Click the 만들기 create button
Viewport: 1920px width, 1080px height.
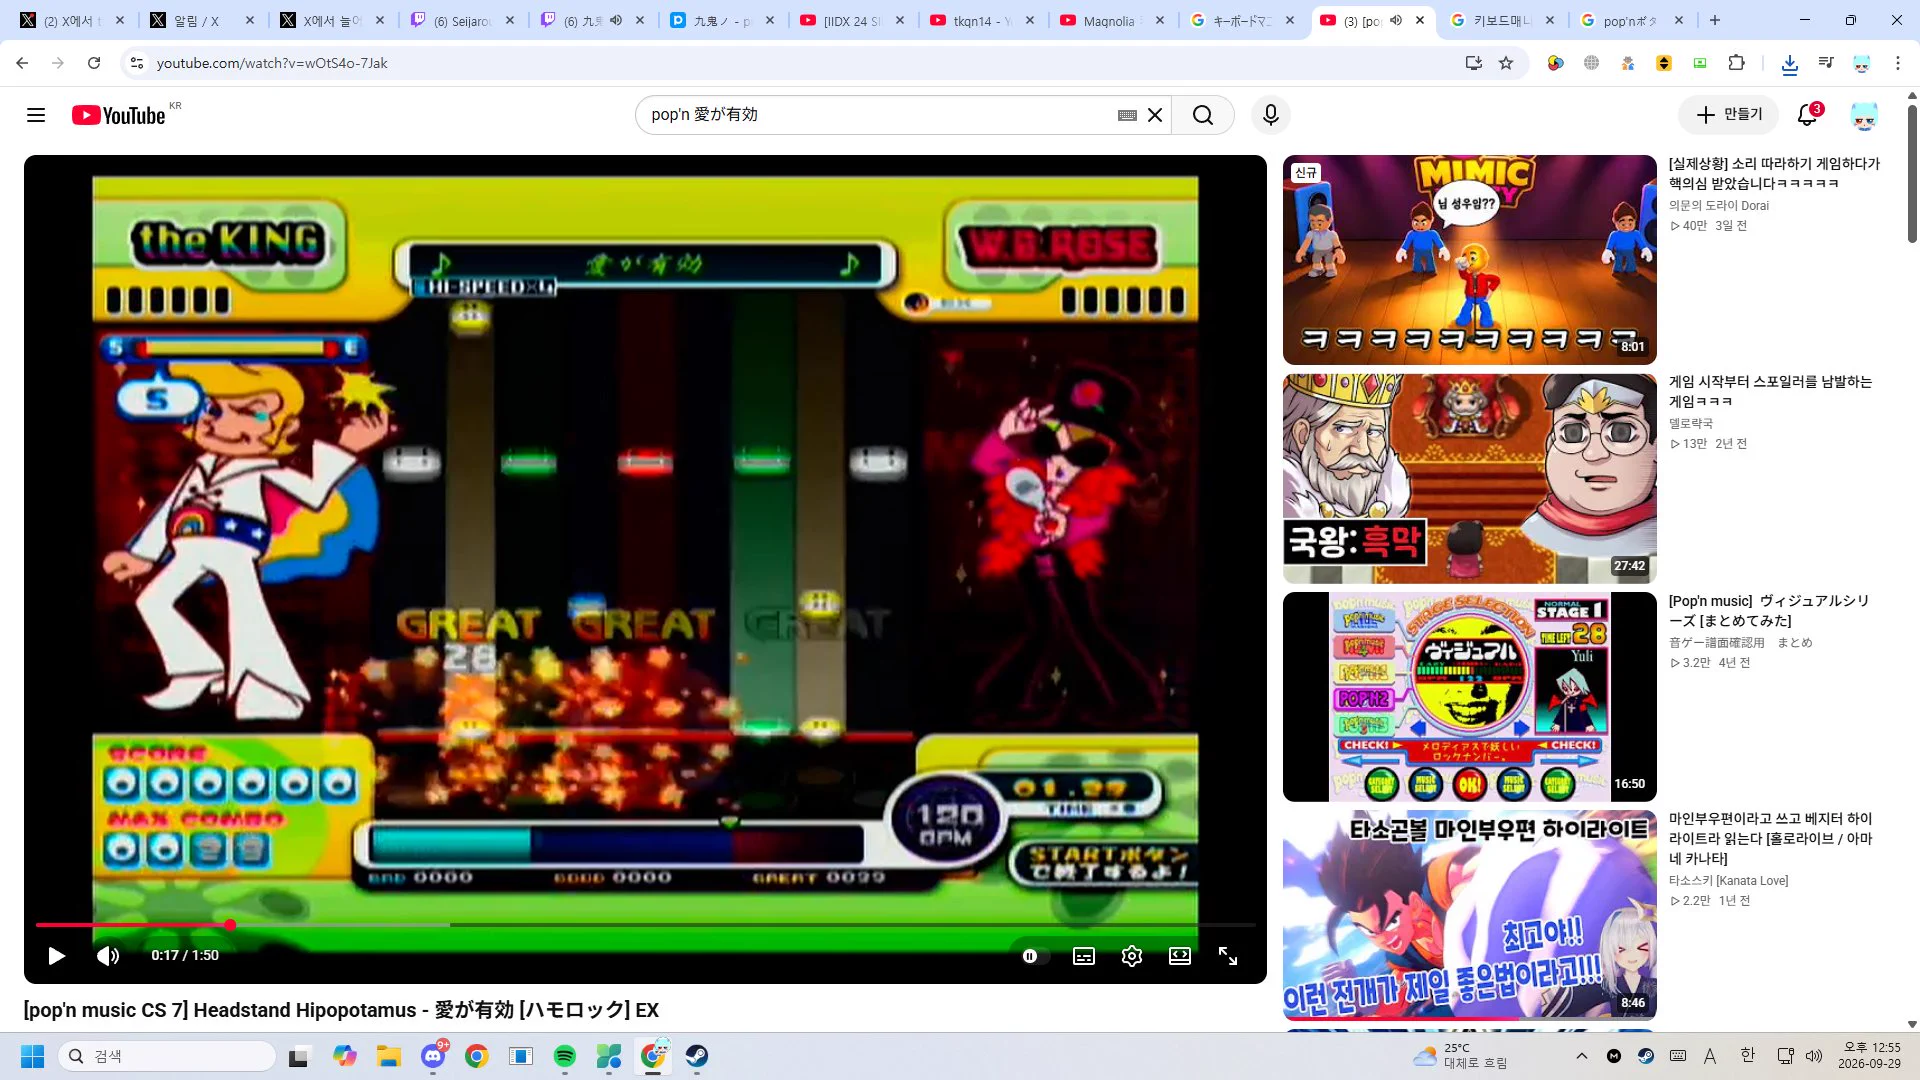coord(1729,115)
